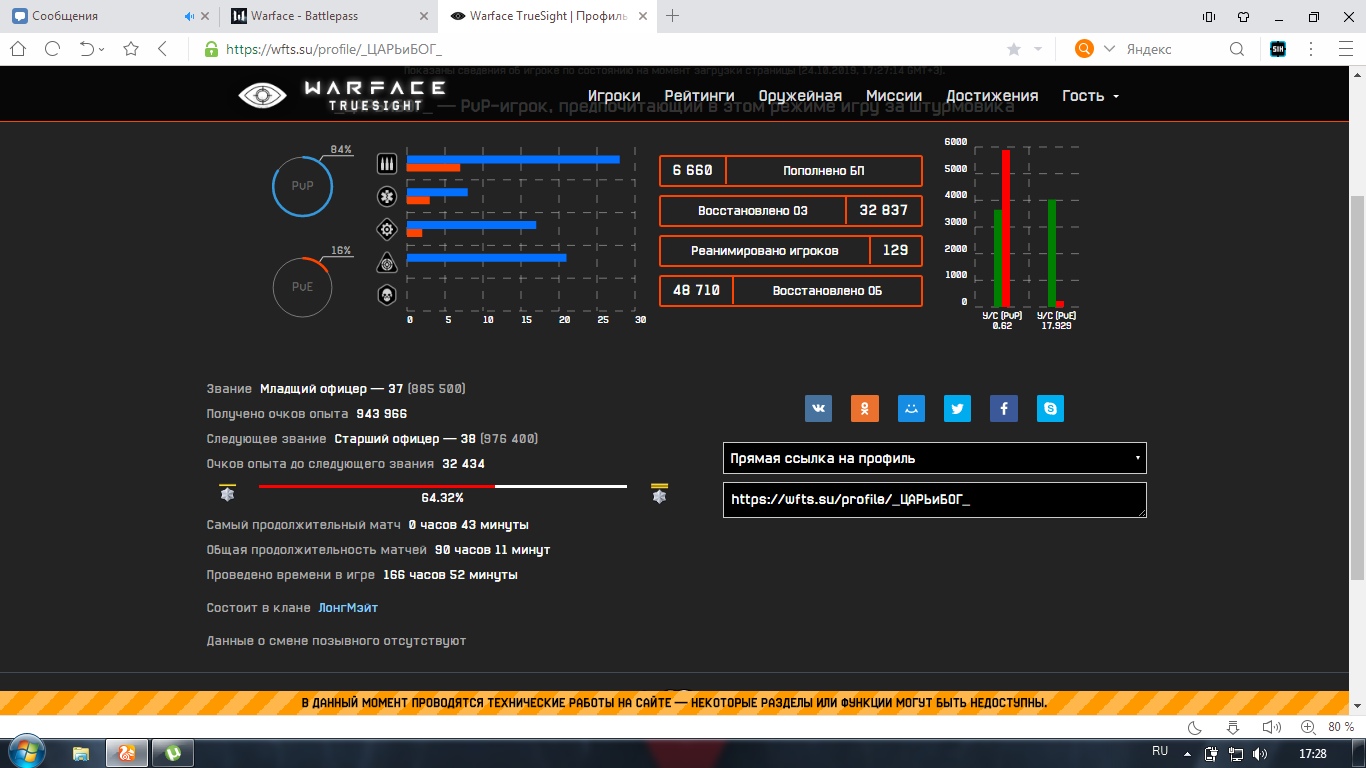Click the search magnifier icon
This screenshot has height=768, width=1366.
tap(1237, 49)
